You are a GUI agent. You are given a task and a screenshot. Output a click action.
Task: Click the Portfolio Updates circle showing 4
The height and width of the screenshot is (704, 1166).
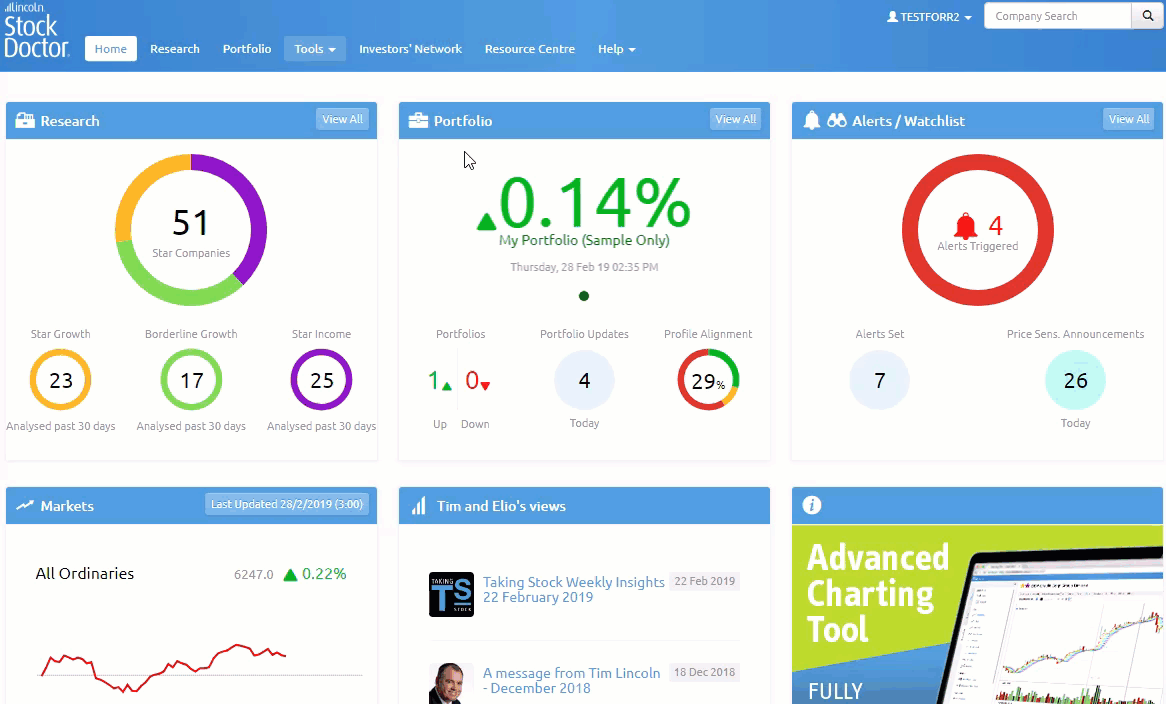click(x=584, y=380)
